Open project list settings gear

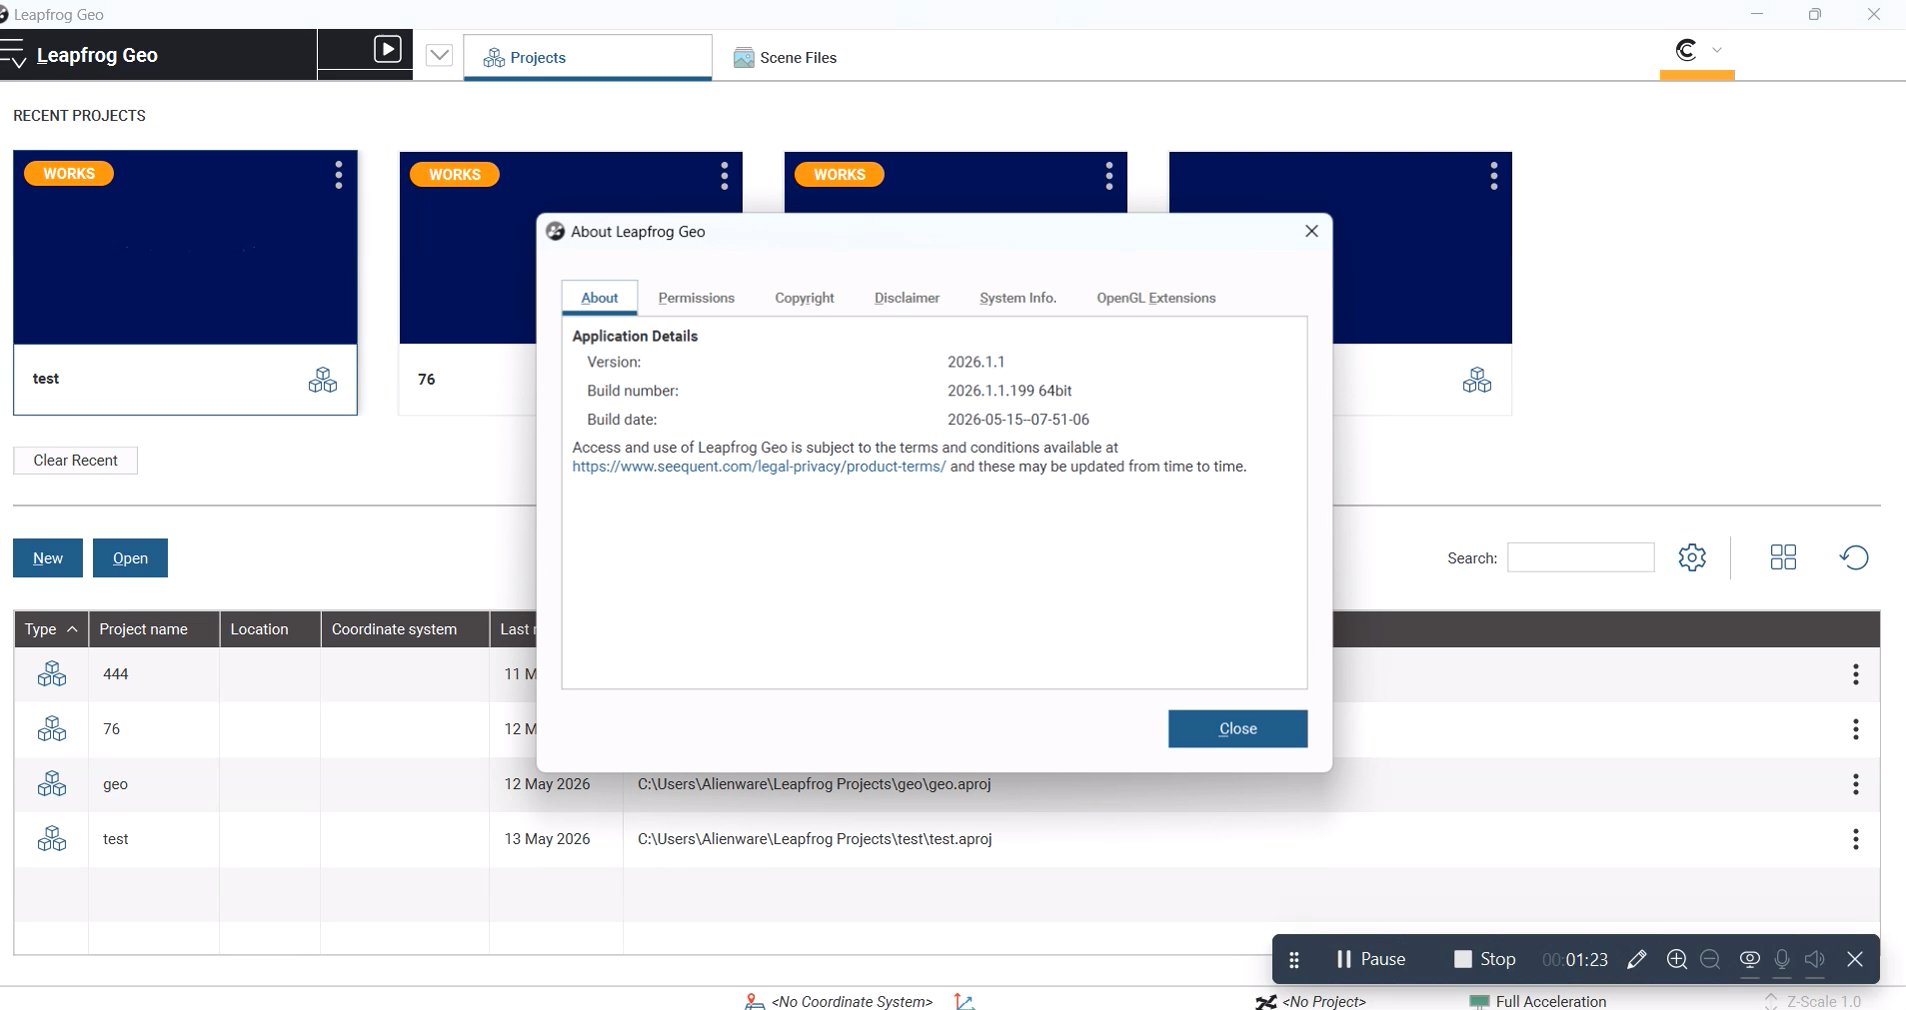pos(1692,557)
